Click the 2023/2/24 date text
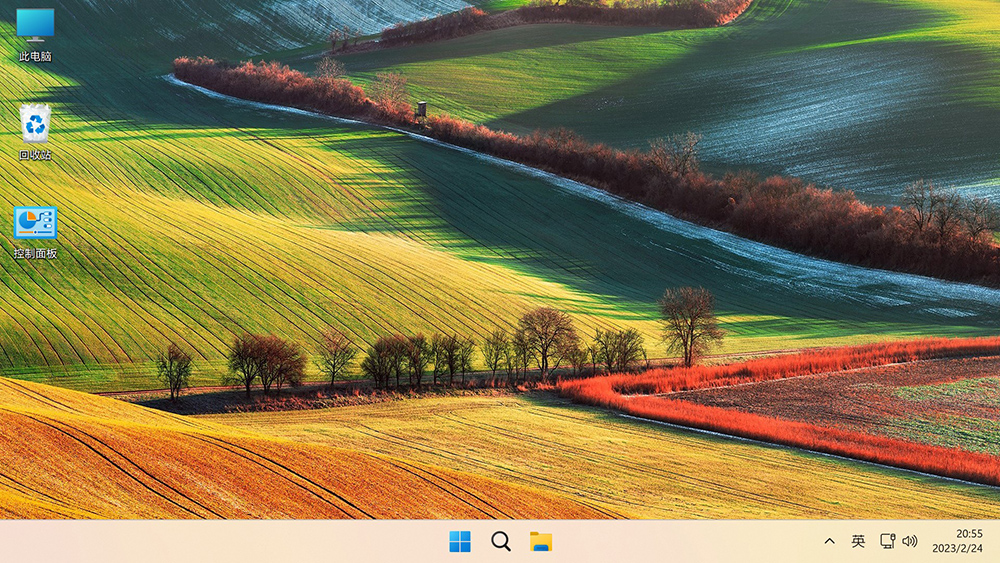The image size is (1000, 563). click(x=957, y=549)
